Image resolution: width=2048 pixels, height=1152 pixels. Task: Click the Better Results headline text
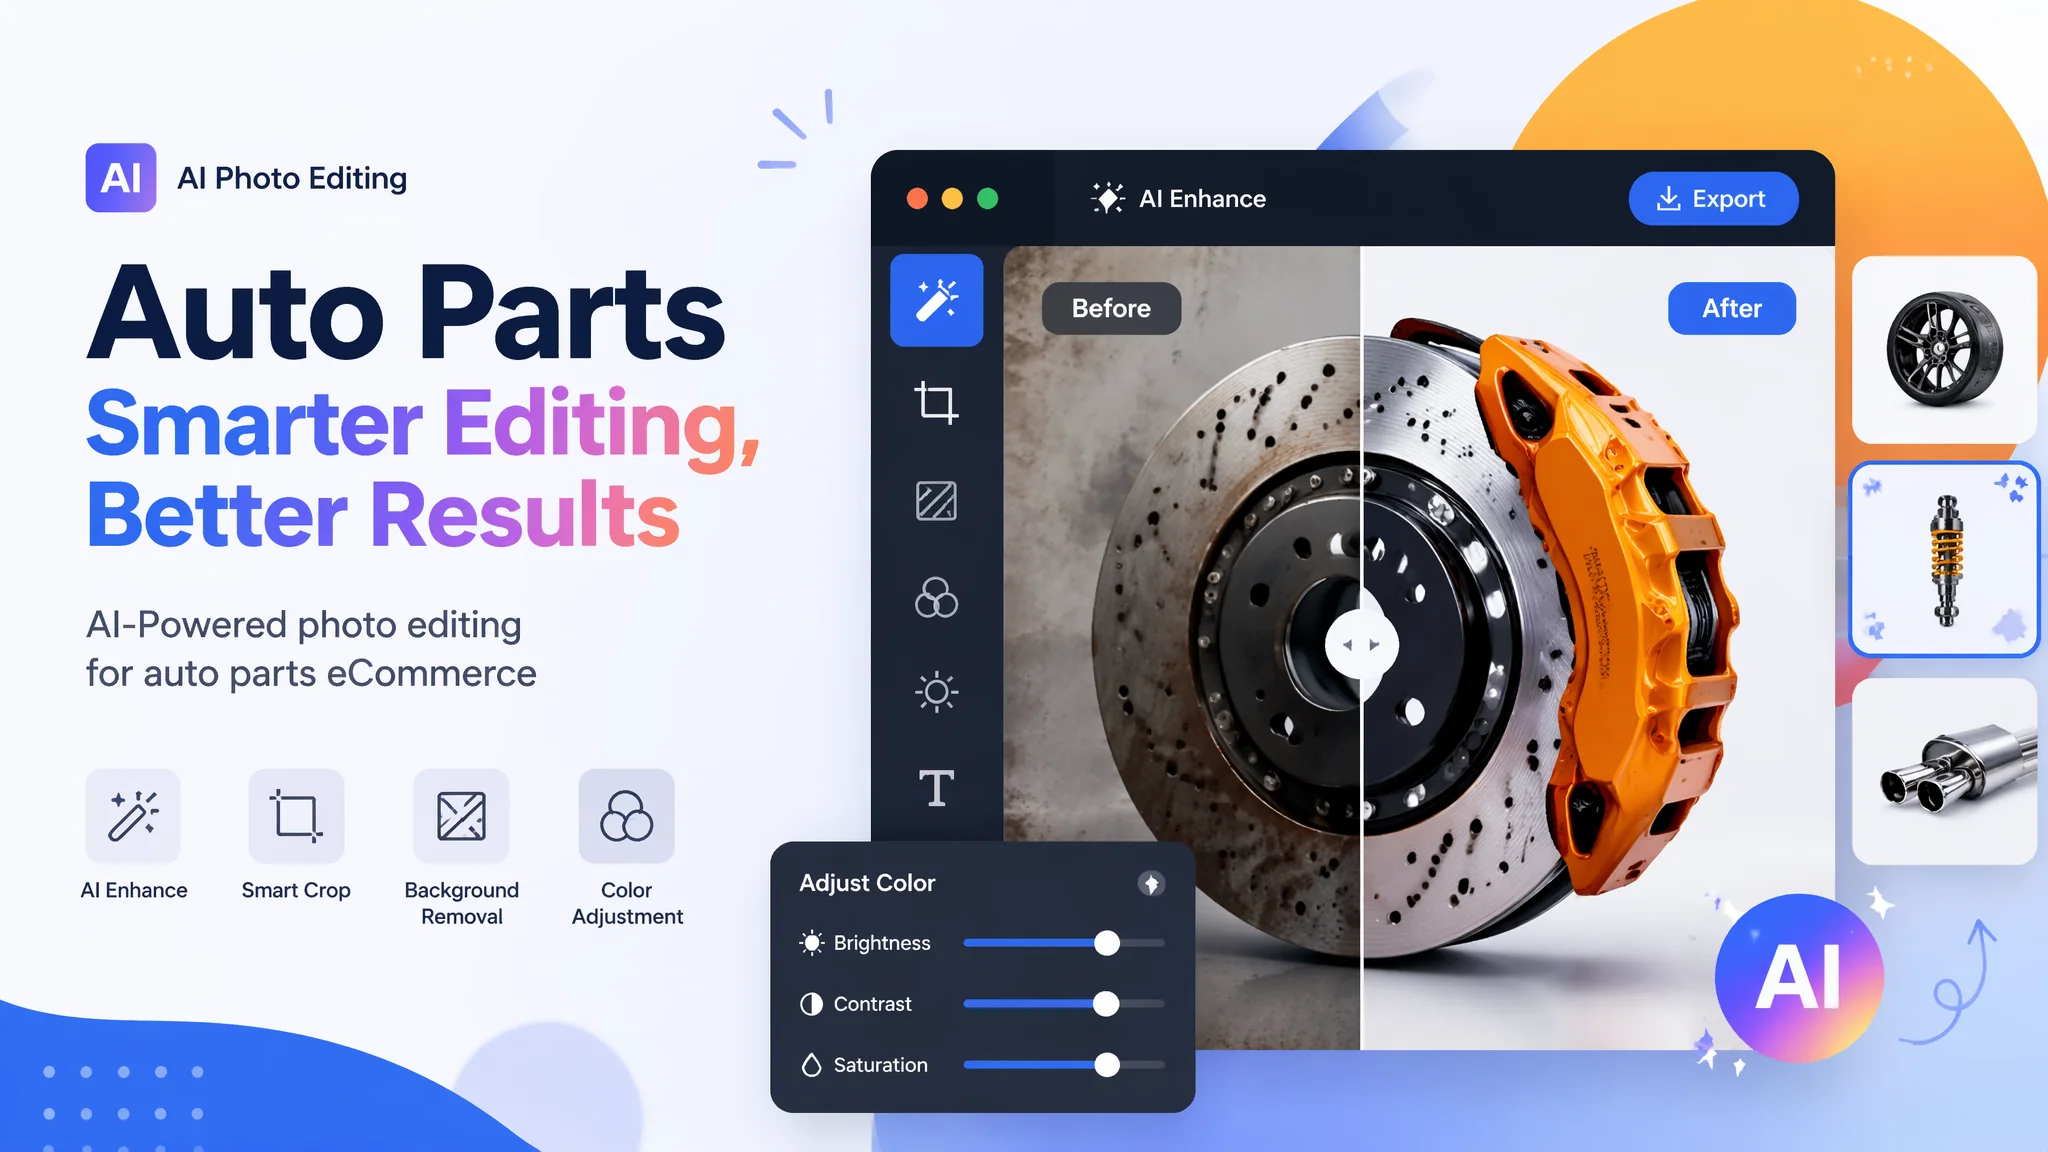(384, 514)
